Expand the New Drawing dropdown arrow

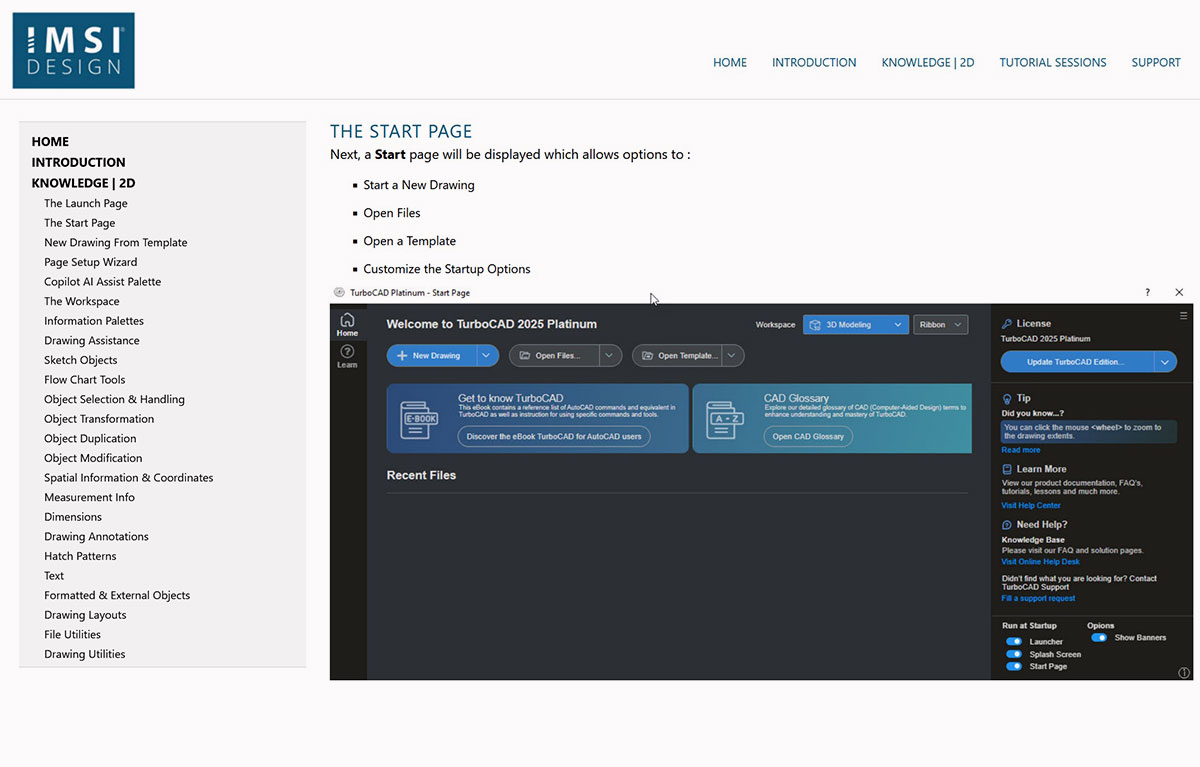click(486, 355)
